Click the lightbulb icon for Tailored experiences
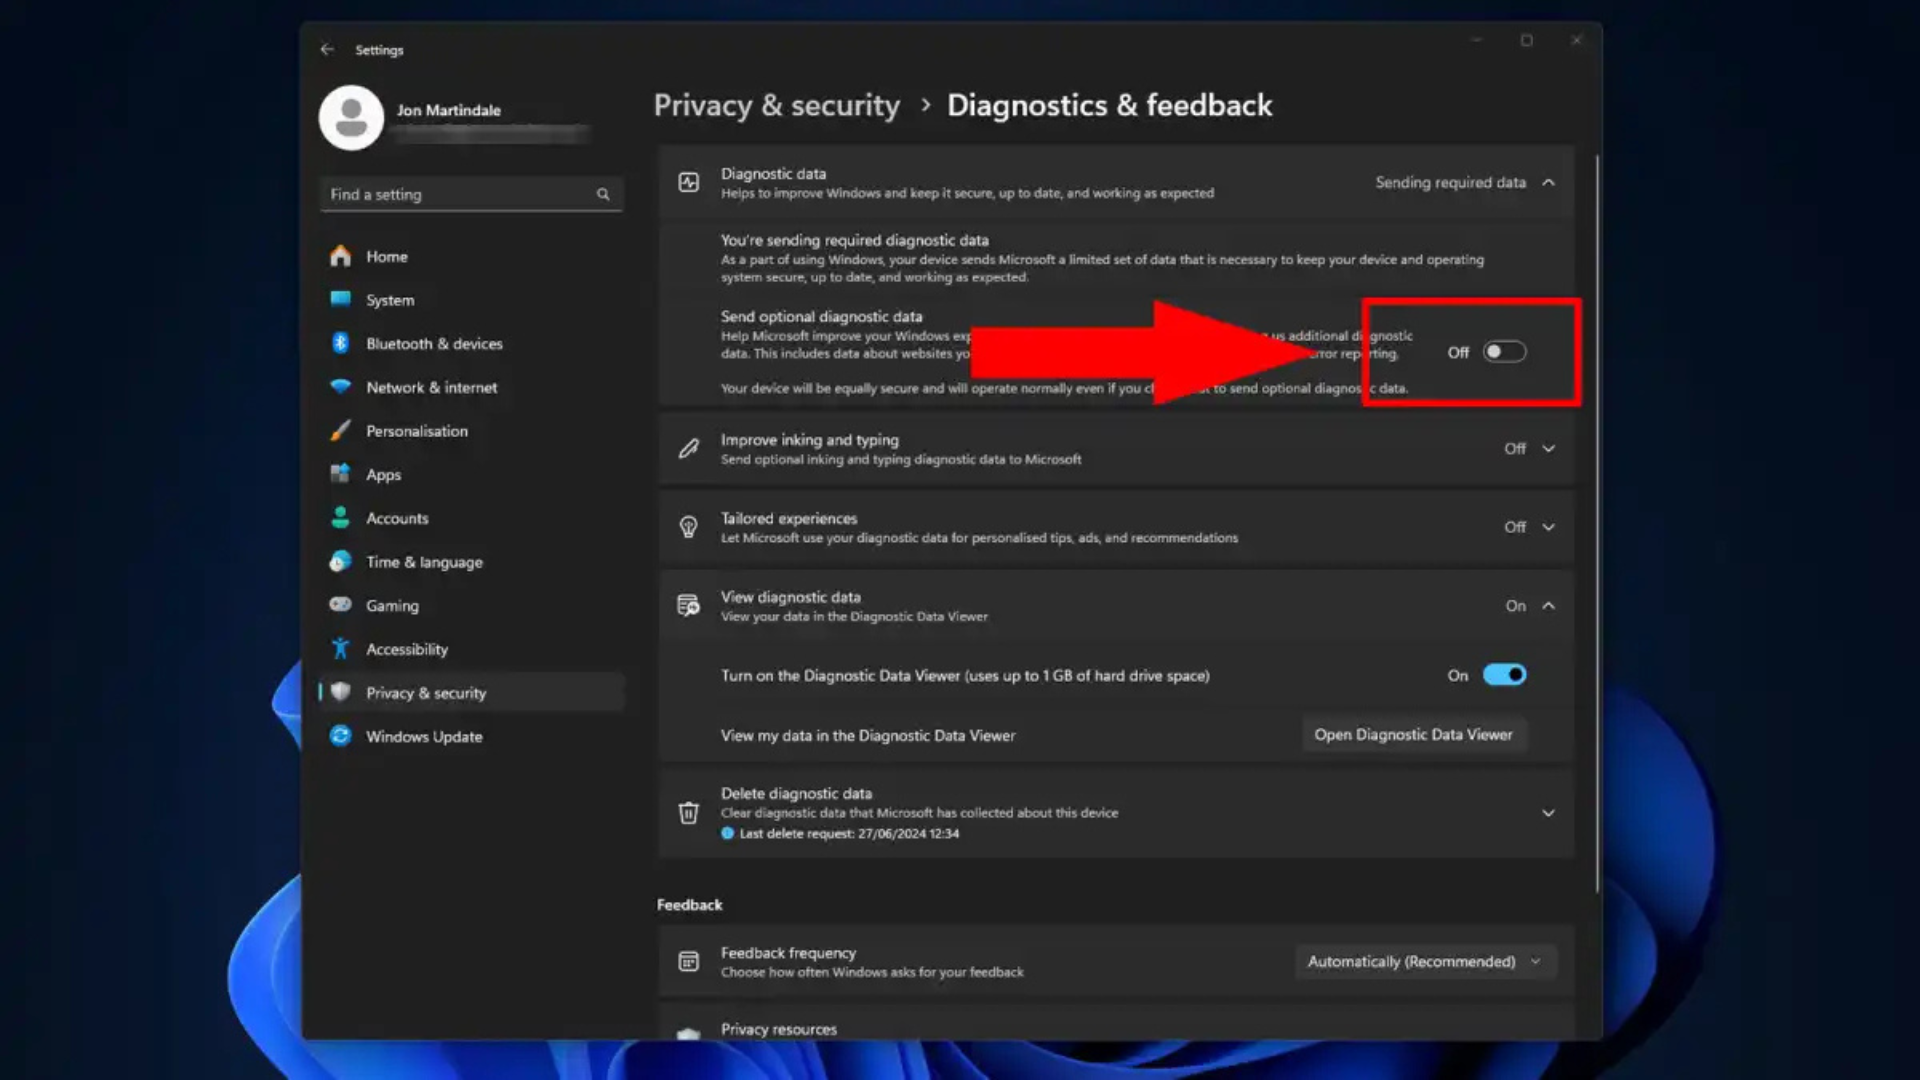Image resolution: width=1920 pixels, height=1080 pixels. click(688, 526)
